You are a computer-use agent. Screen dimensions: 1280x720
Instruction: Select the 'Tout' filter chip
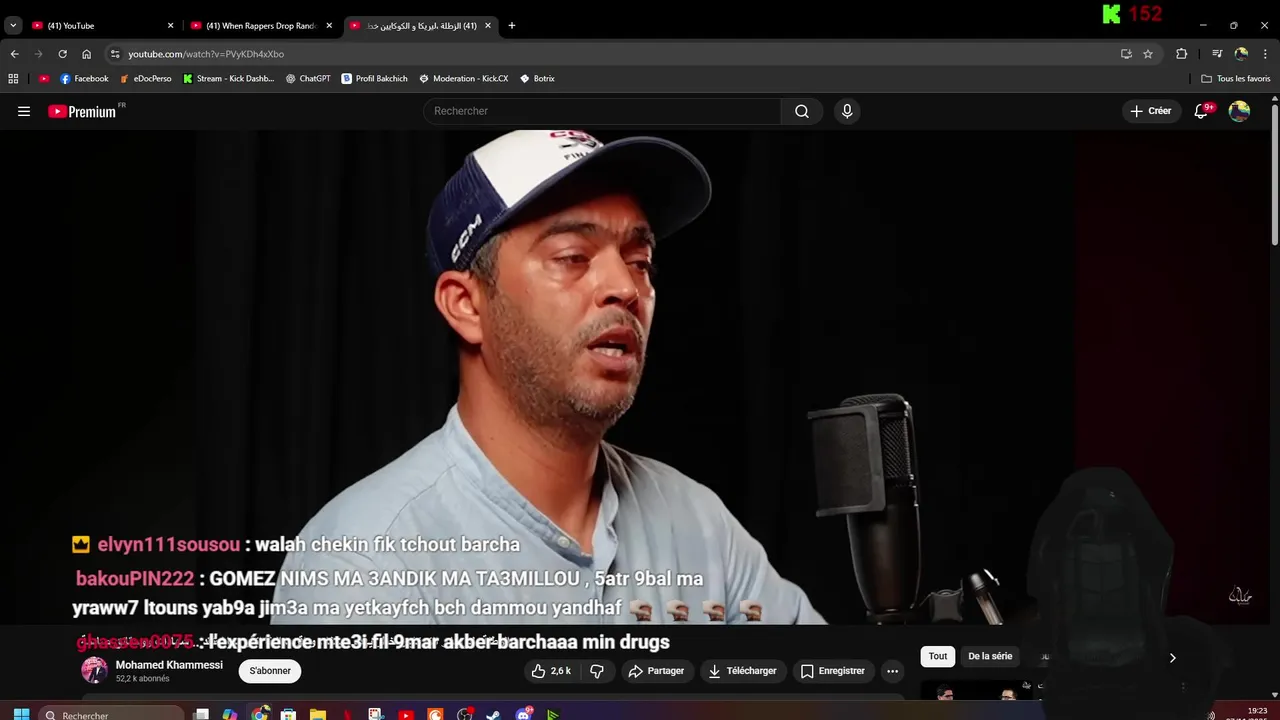click(x=938, y=657)
